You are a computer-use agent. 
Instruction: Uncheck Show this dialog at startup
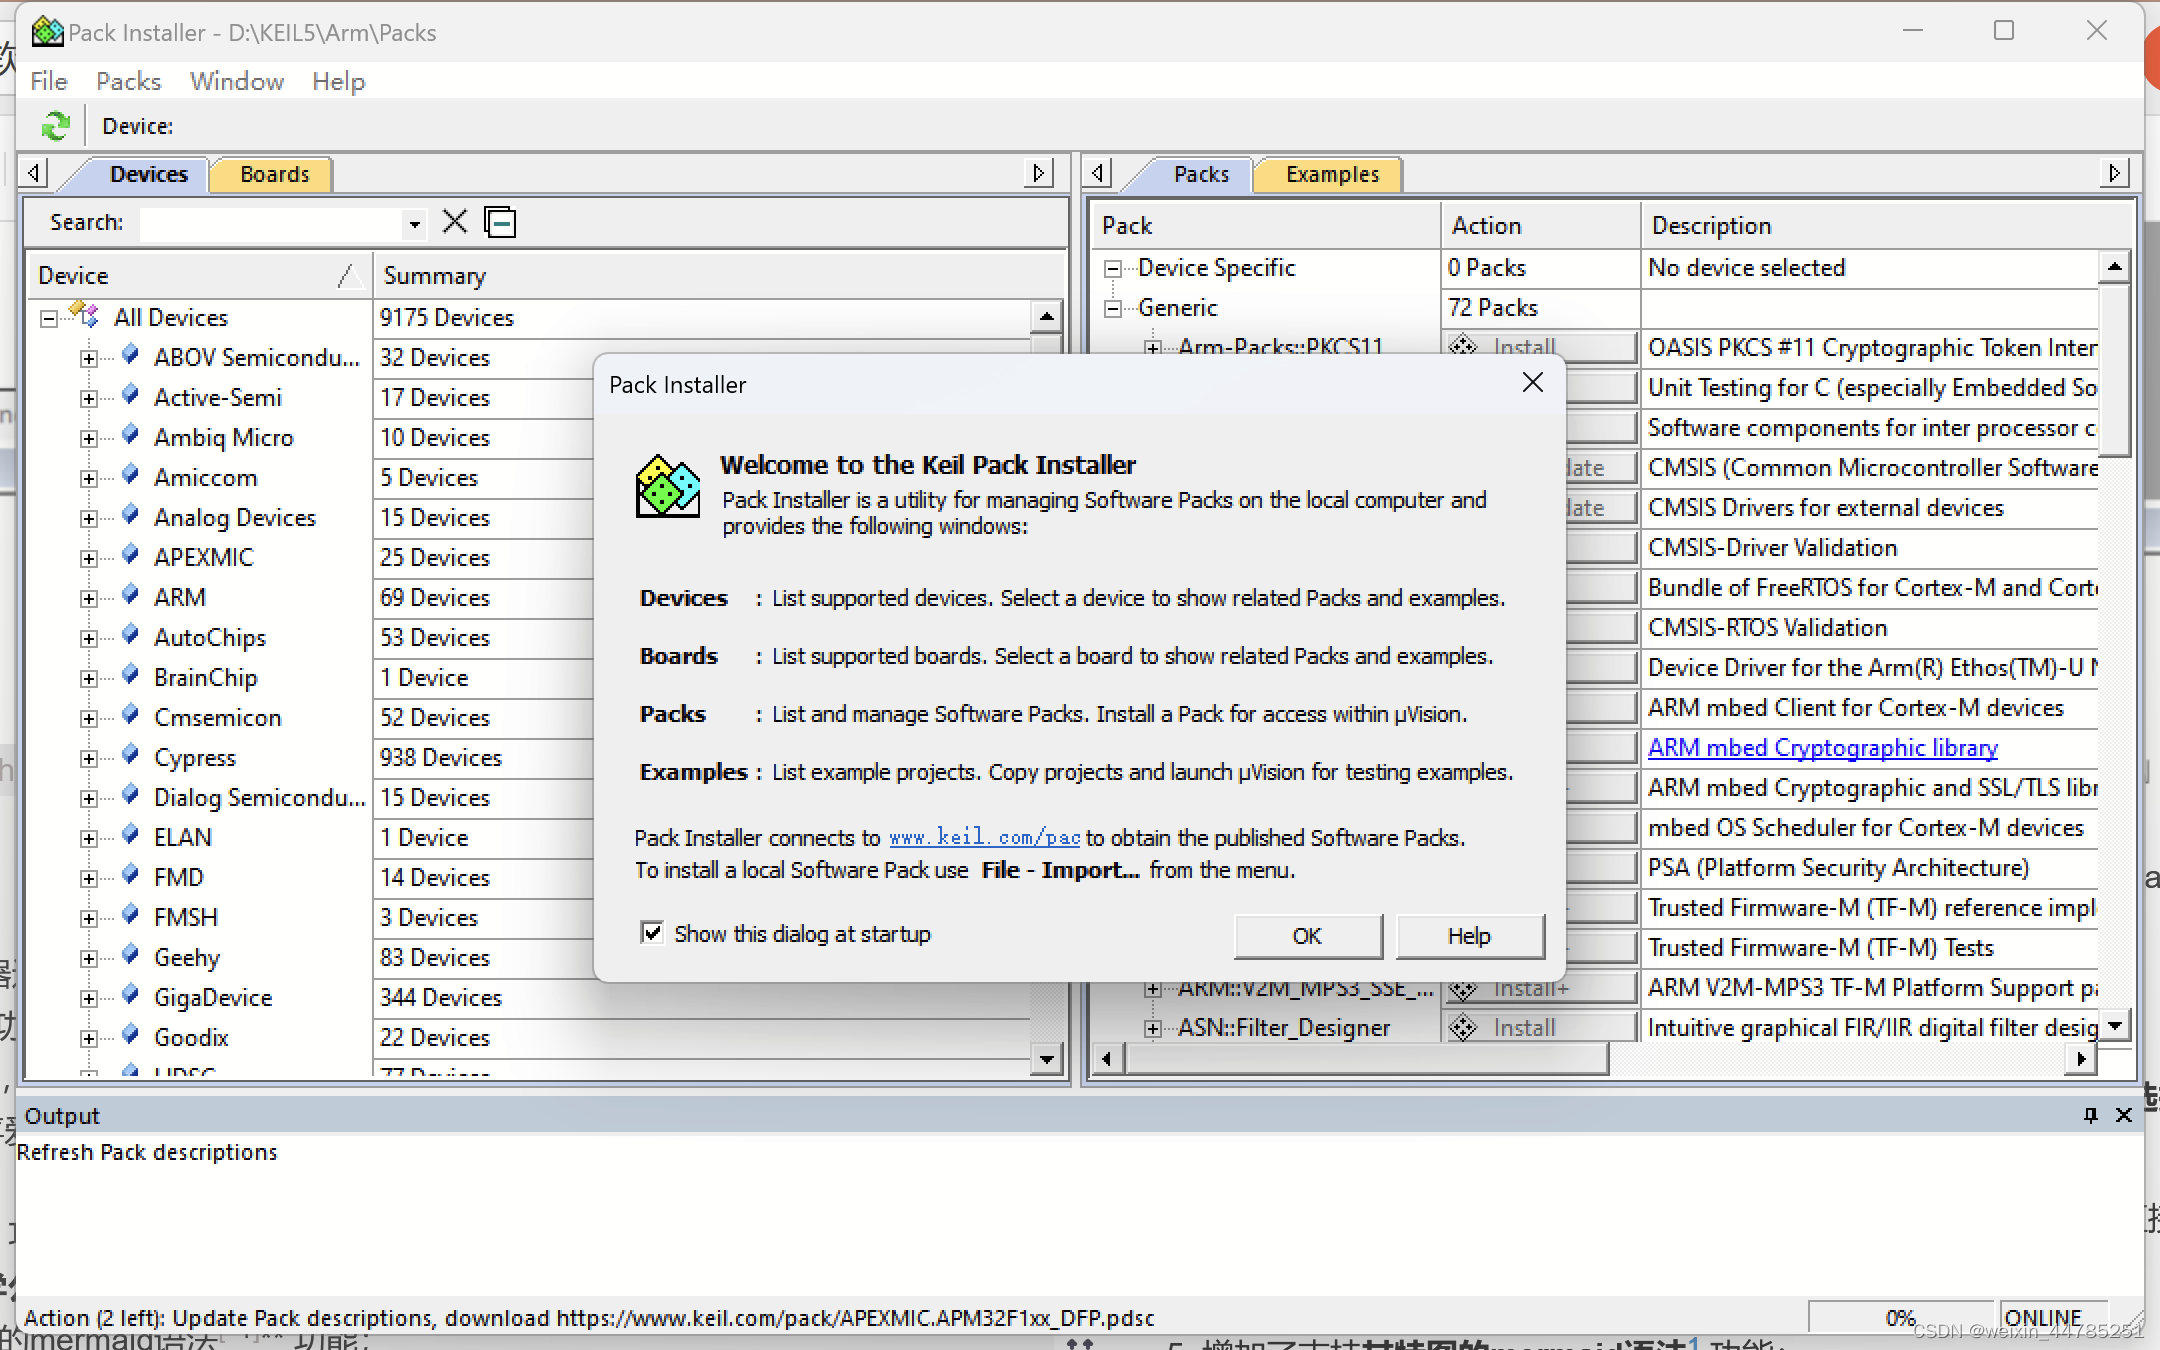(652, 933)
